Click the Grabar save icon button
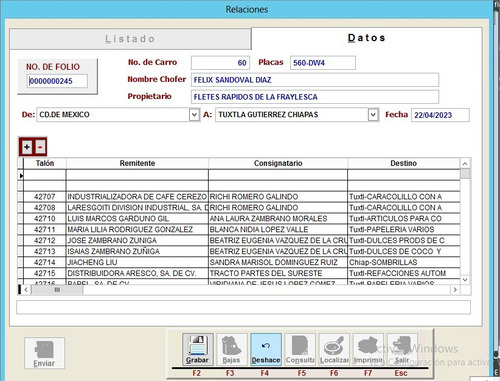Image resolution: width=500 pixels, height=381 pixels. [x=198, y=349]
